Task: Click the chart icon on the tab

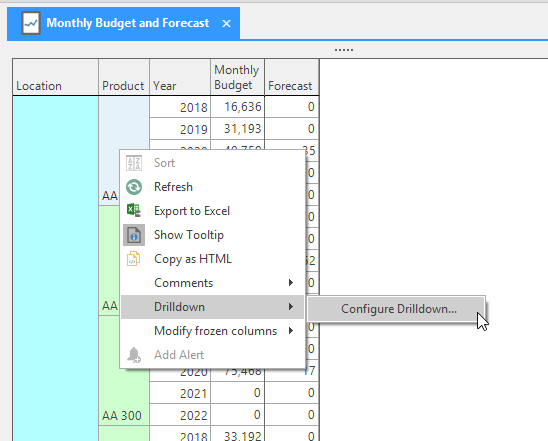Action: click(31, 23)
